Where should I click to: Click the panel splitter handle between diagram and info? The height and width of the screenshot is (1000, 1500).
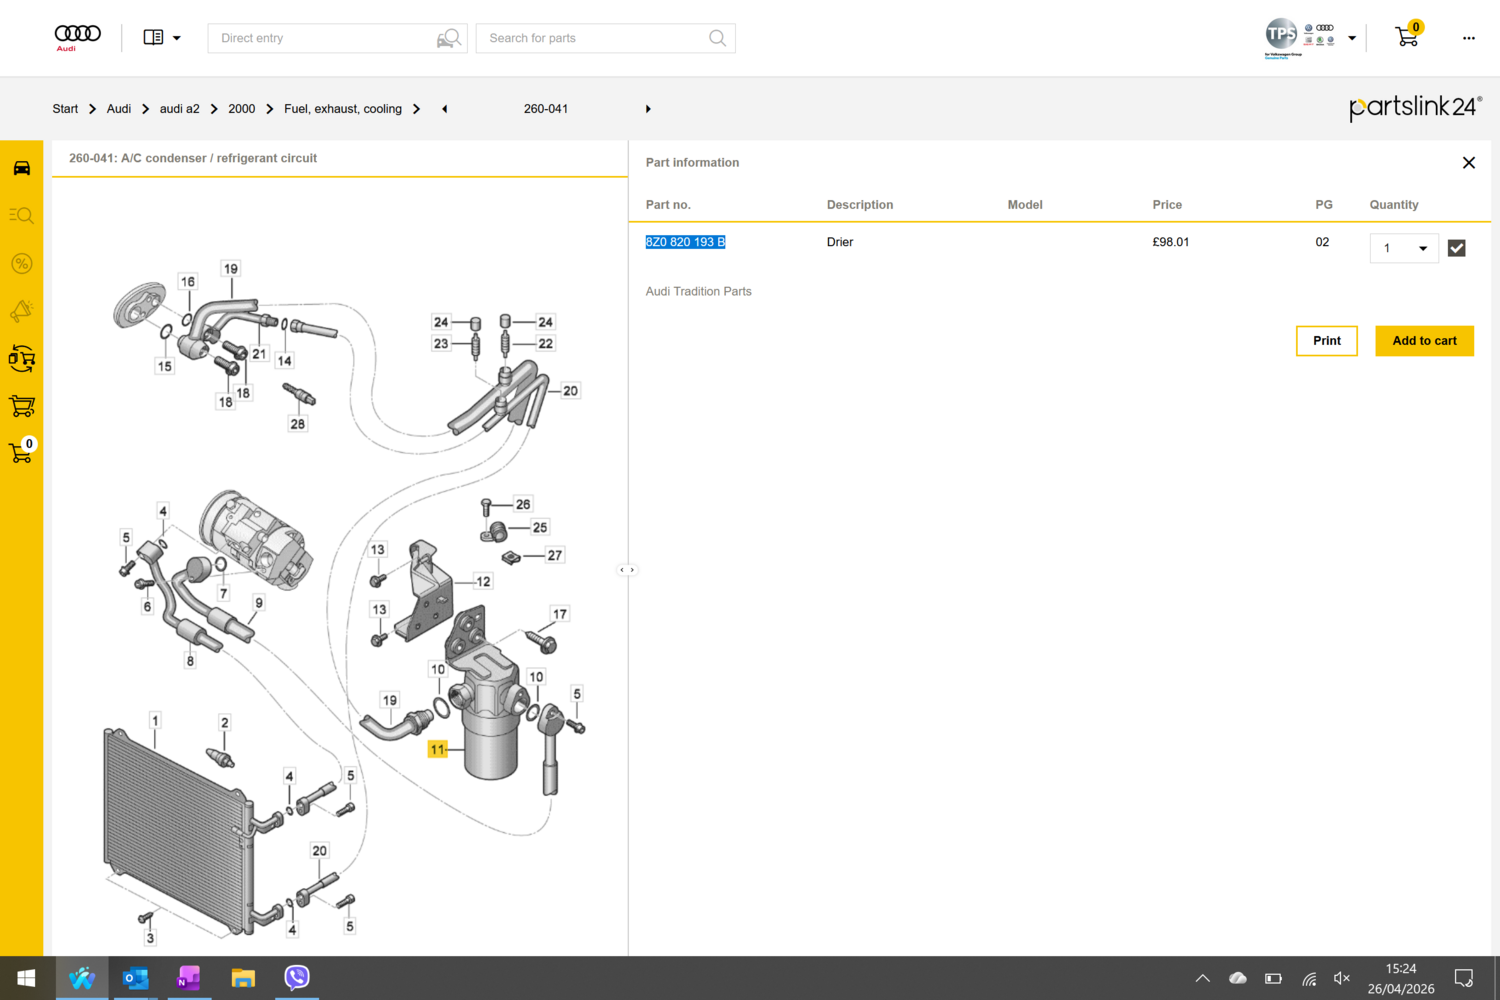[627, 570]
